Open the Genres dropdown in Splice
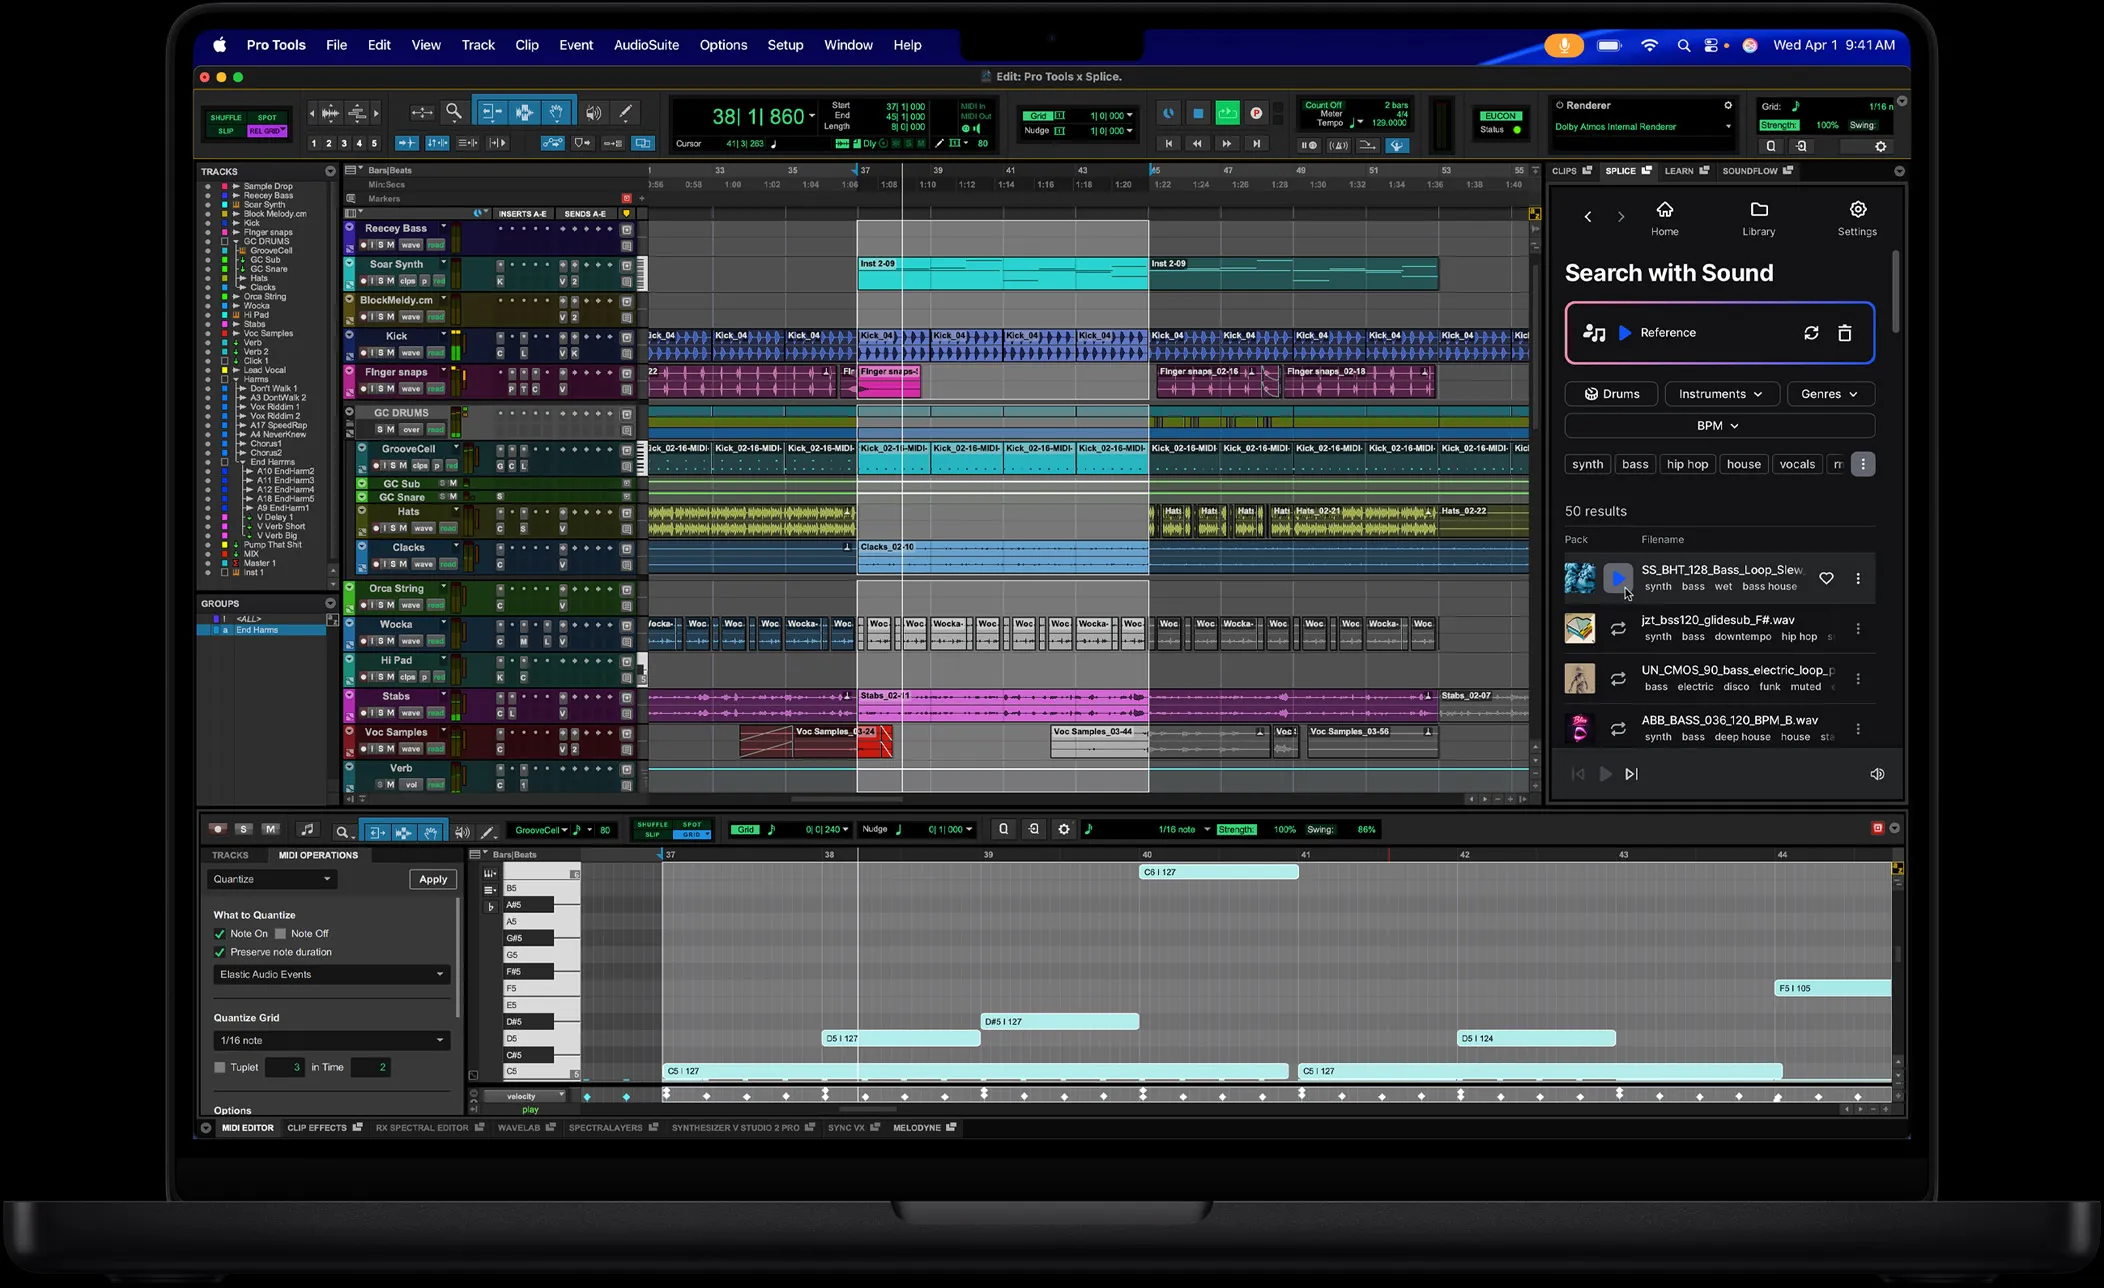This screenshot has width=2104, height=1288. 1830,393
